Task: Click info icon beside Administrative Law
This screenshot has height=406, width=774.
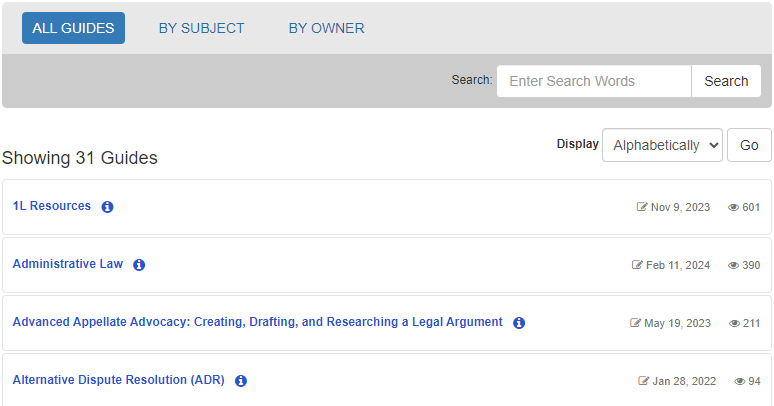Action: point(139,265)
